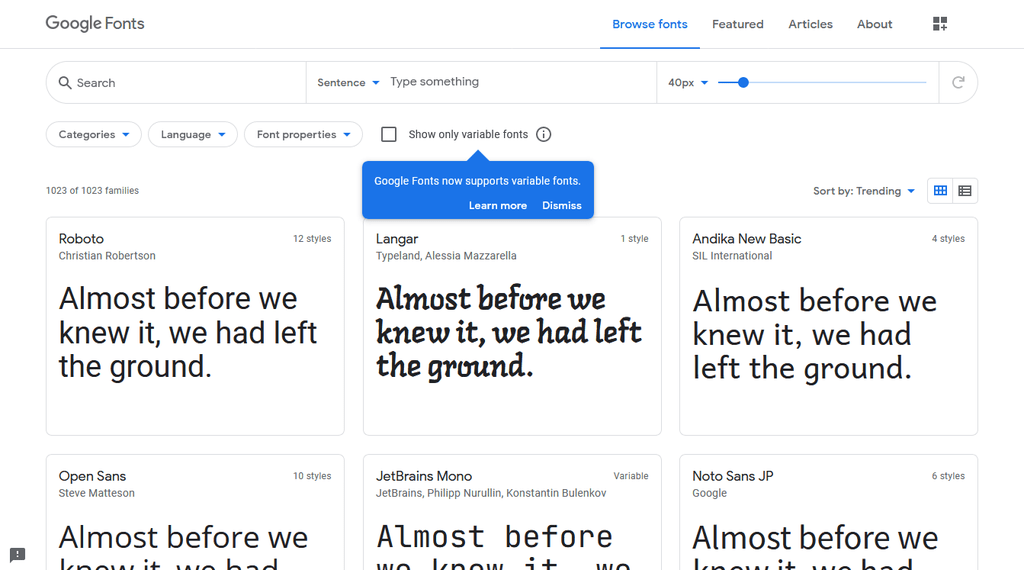The height and width of the screenshot is (570, 1024).
Task: Open the selected families grid icon
Action: [x=940, y=24]
